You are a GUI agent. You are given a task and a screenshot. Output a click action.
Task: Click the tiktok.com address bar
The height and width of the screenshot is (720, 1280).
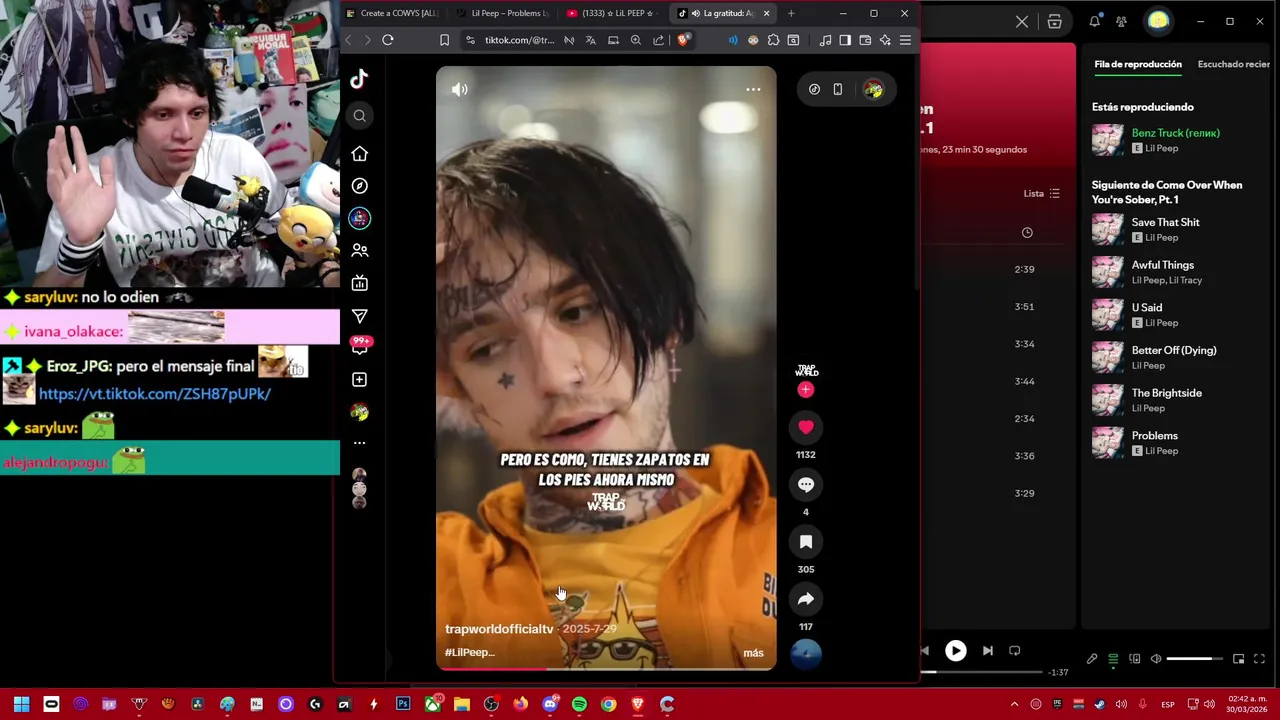[519, 40]
